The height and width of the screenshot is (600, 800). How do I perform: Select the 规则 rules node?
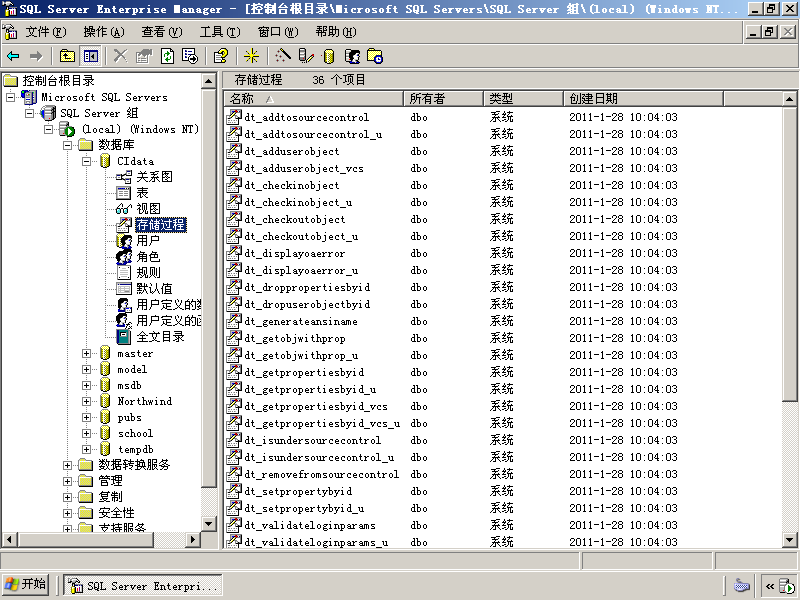click(148, 272)
